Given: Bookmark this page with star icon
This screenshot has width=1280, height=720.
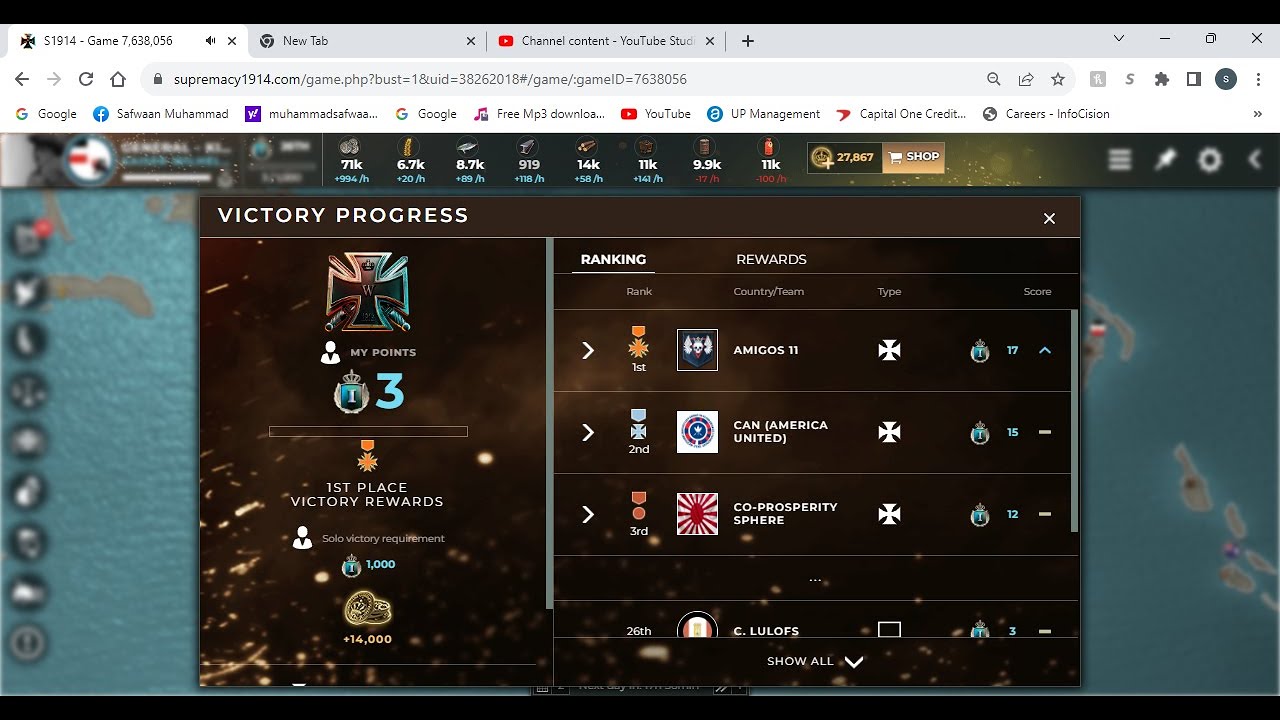Looking at the screenshot, I should 1058,79.
